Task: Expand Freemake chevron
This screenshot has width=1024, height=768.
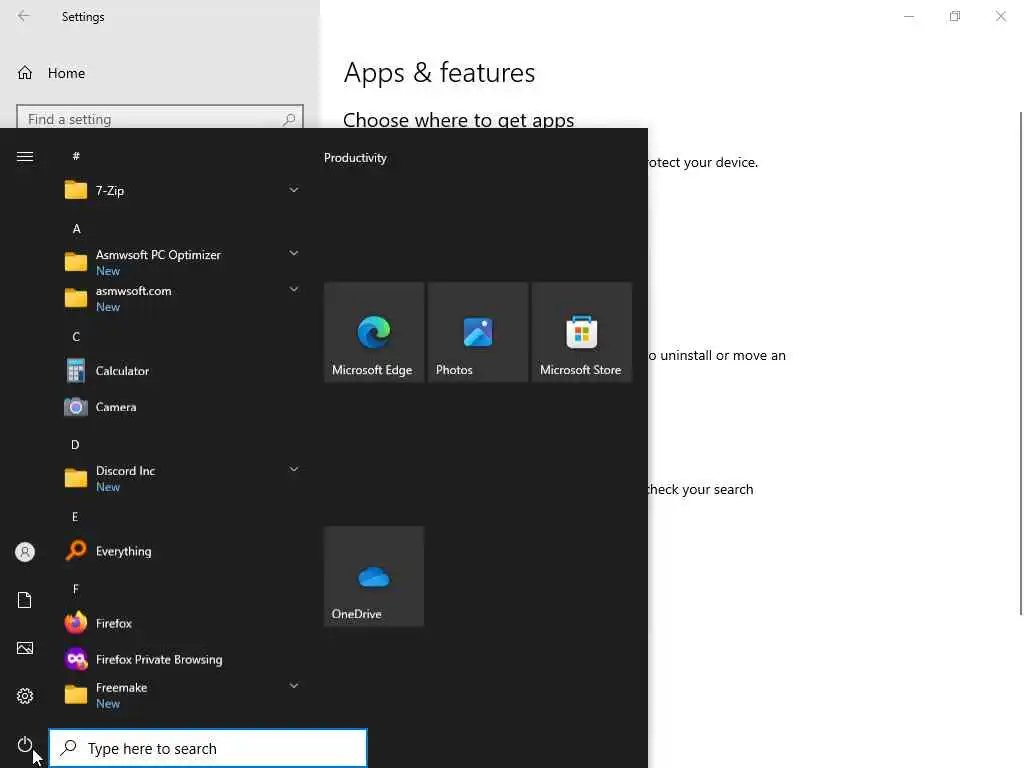Action: [x=294, y=686]
